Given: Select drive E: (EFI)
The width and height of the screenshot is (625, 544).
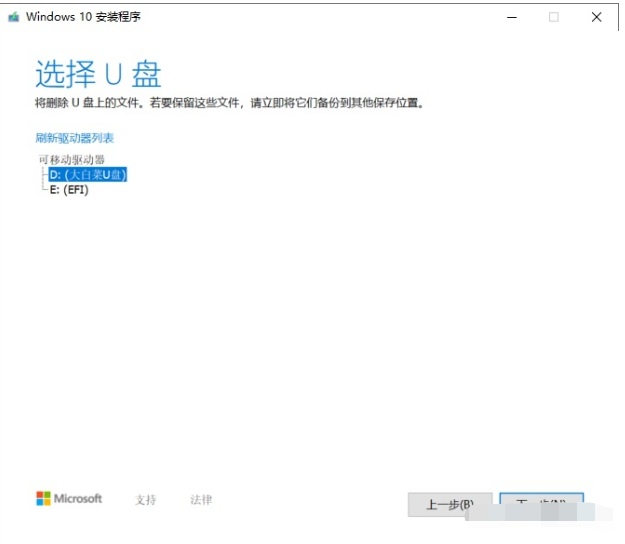Looking at the screenshot, I should coord(69,190).
